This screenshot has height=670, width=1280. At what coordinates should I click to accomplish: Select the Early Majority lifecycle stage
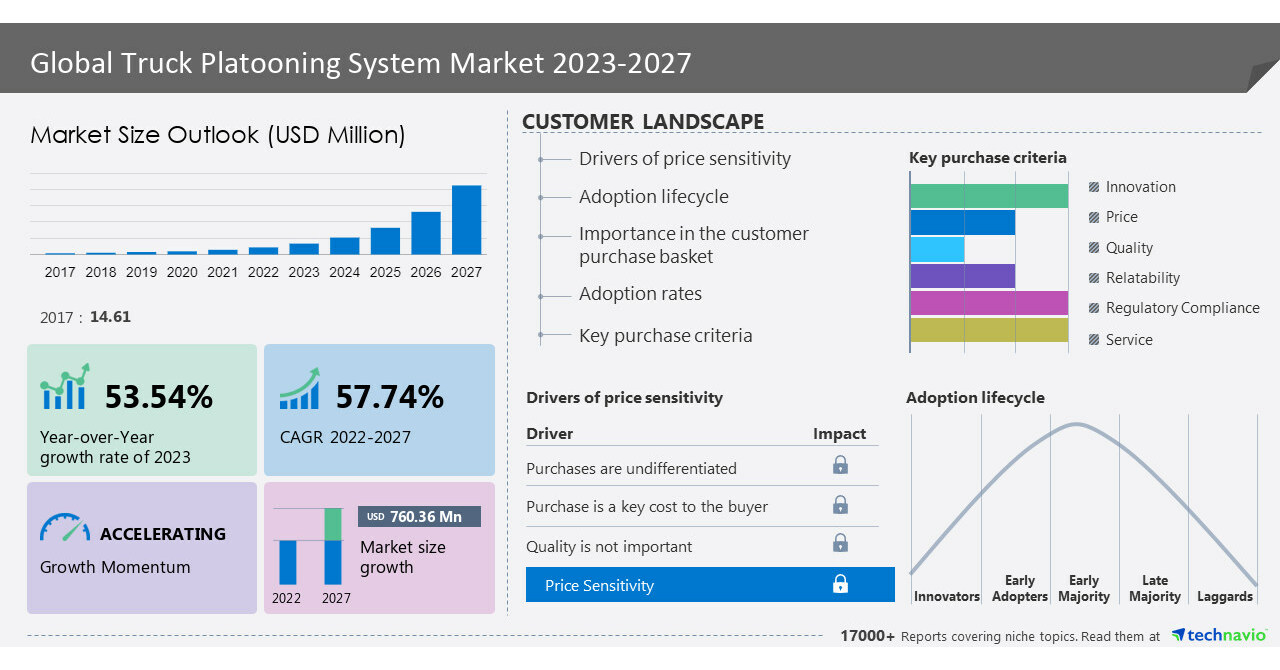click(1084, 588)
